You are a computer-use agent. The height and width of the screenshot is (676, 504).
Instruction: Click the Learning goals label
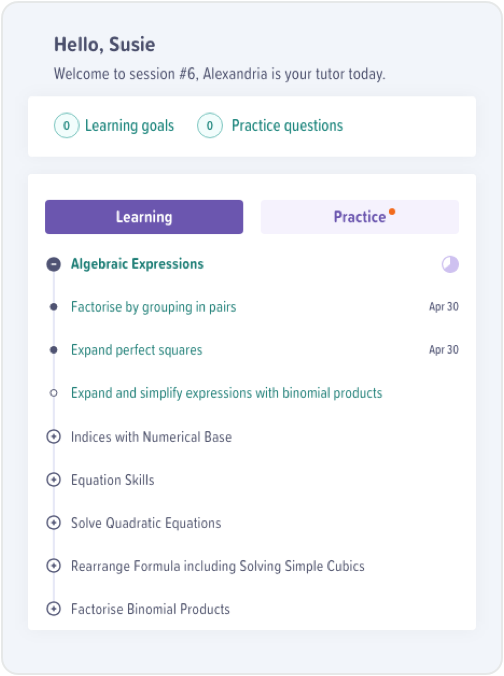[129, 126]
